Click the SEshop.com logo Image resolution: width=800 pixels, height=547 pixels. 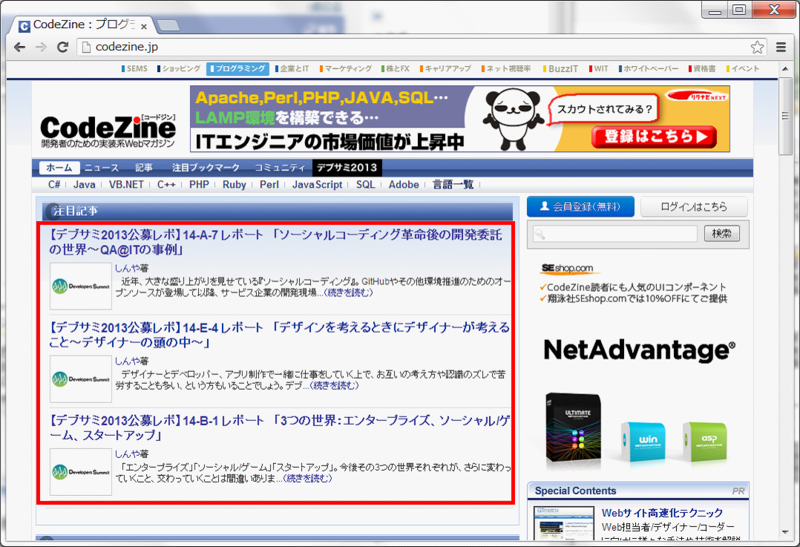pos(567,268)
